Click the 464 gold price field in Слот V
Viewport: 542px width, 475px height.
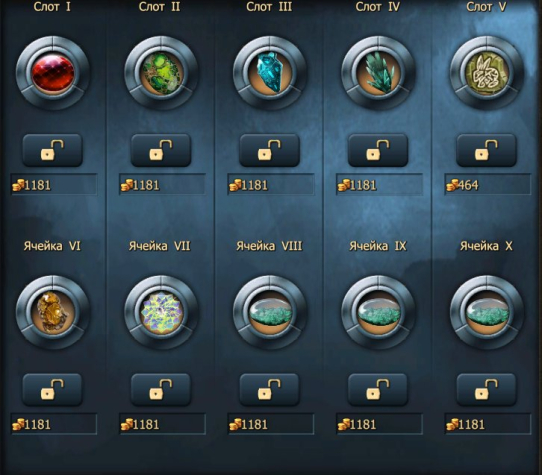(487, 185)
